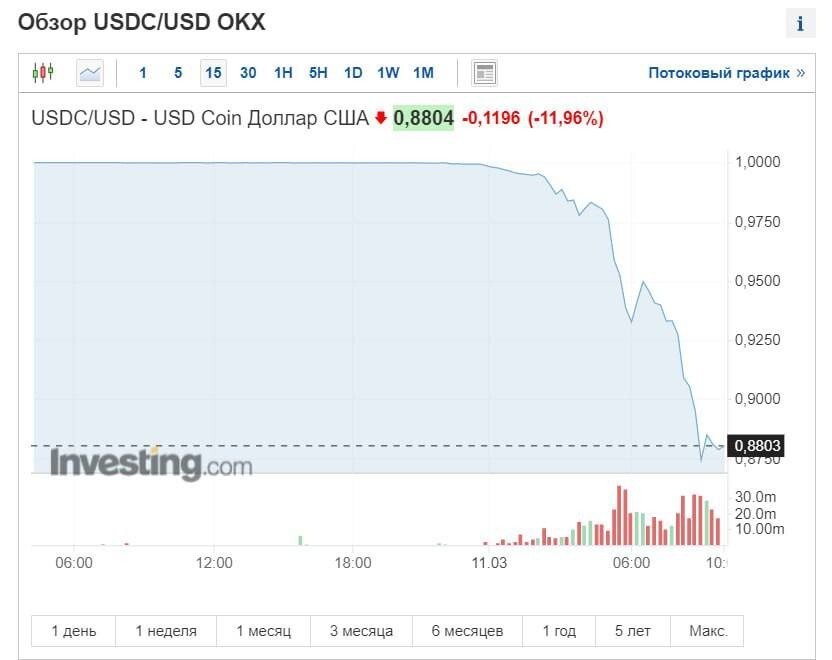Viewport: 832px width, 660px height.
Task: Switch to the 1H interval
Action: point(283,72)
